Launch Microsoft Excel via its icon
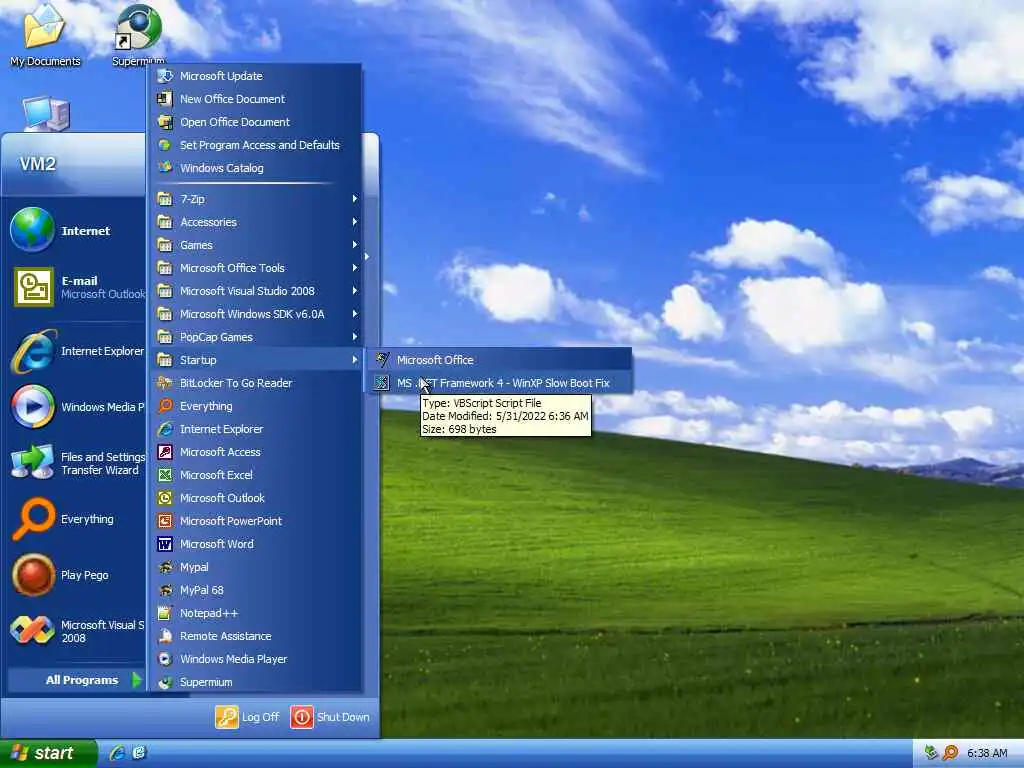This screenshot has width=1024, height=768. pyautogui.click(x=165, y=475)
